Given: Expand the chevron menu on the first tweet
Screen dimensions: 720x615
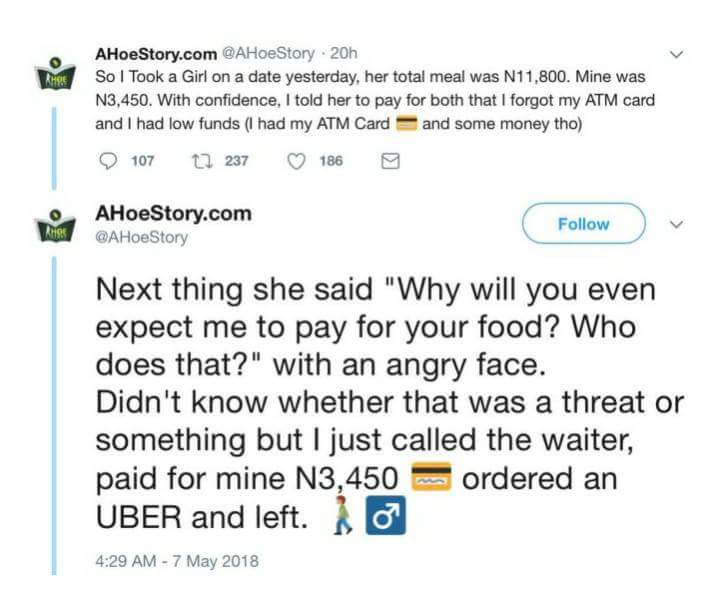Looking at the screenshot, I should [677, 52].
